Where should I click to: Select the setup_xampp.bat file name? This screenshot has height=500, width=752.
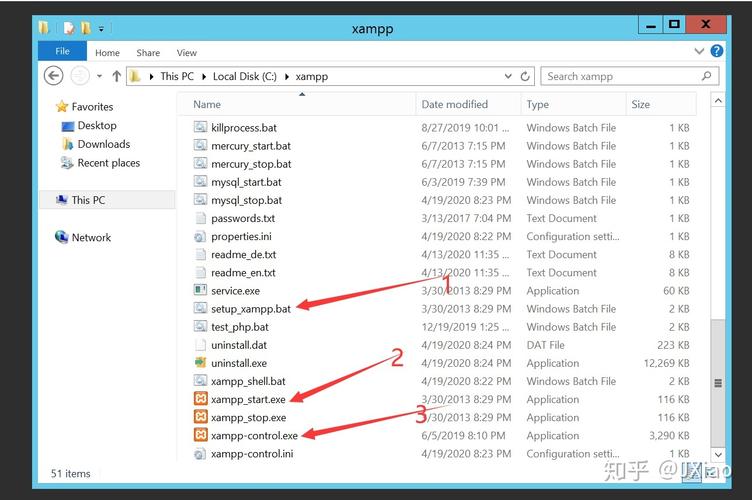coord(251,309)
